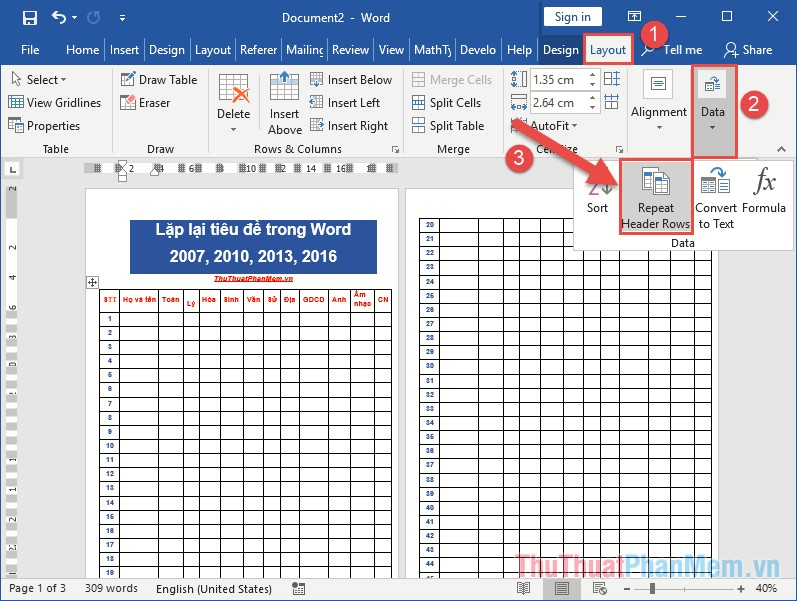The height and width of the screenshot is (601, 797).
Task: Click the Sign in button
Action: [x=572, y=17]
